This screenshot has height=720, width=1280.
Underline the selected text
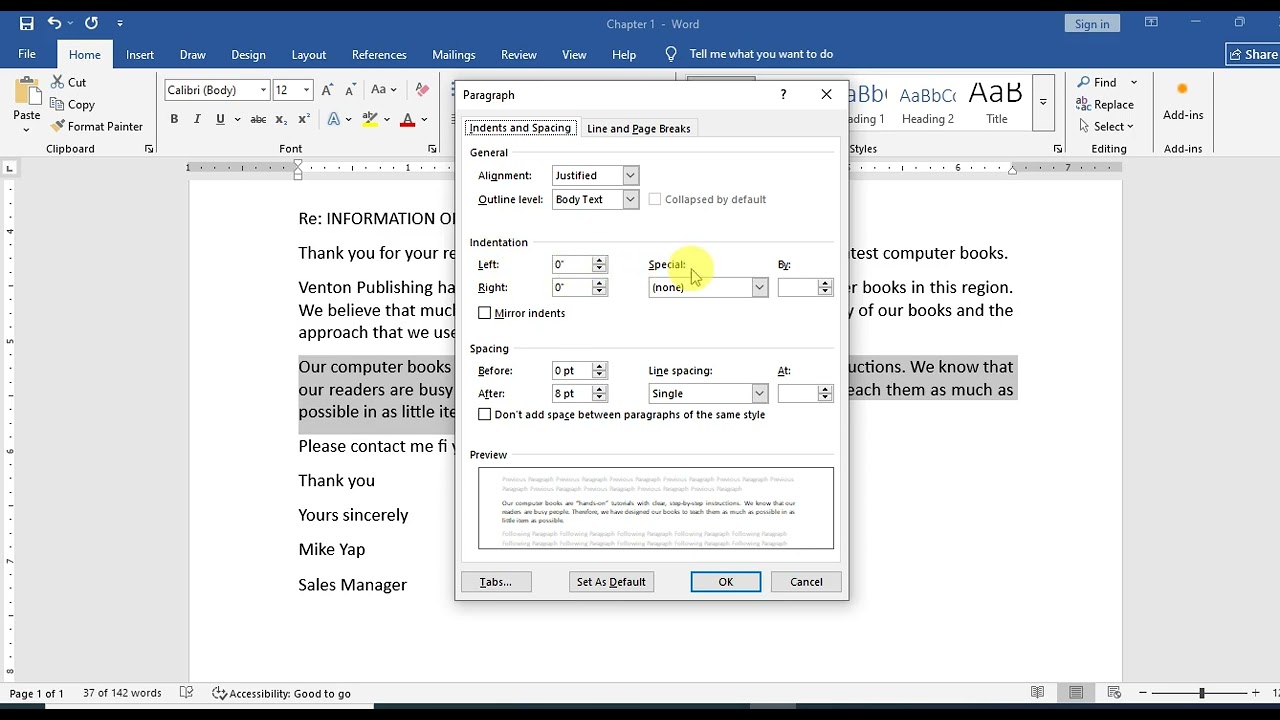220,119
